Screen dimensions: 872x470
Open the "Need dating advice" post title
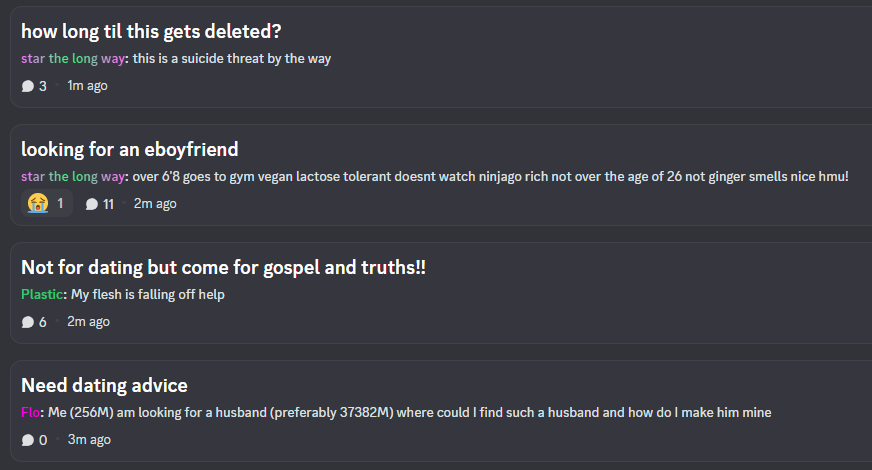tap(104, 385)
